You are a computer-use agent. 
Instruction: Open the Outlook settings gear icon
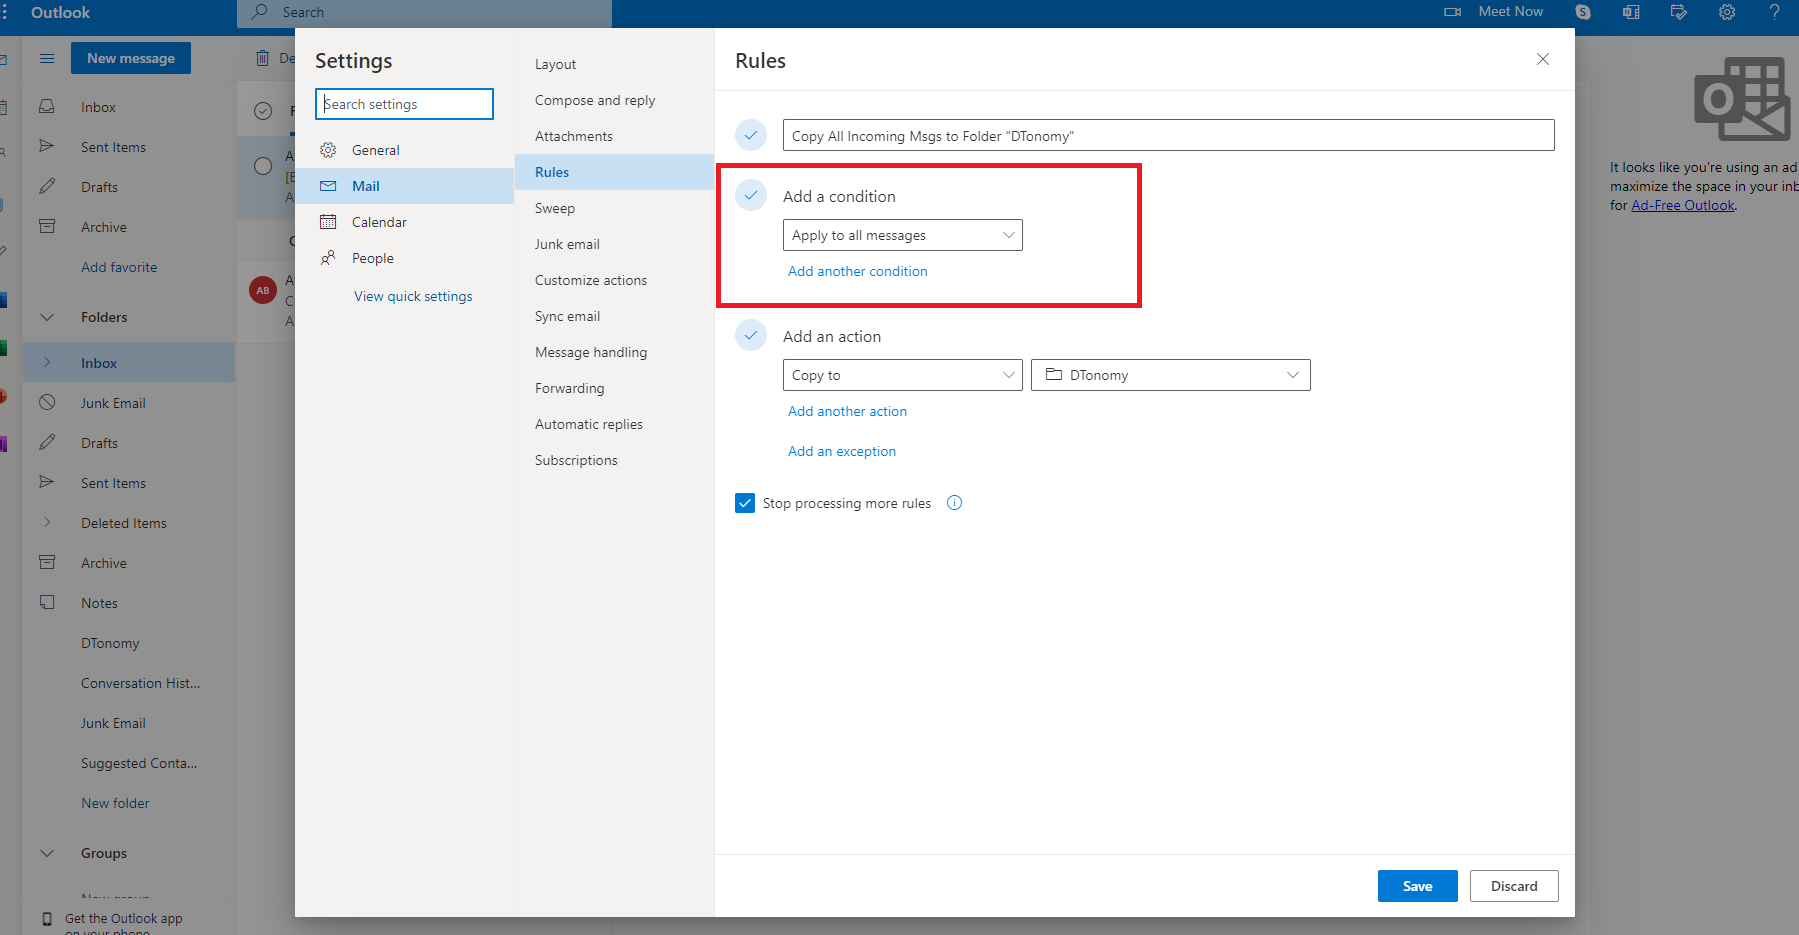click(x=1727, y=12)
